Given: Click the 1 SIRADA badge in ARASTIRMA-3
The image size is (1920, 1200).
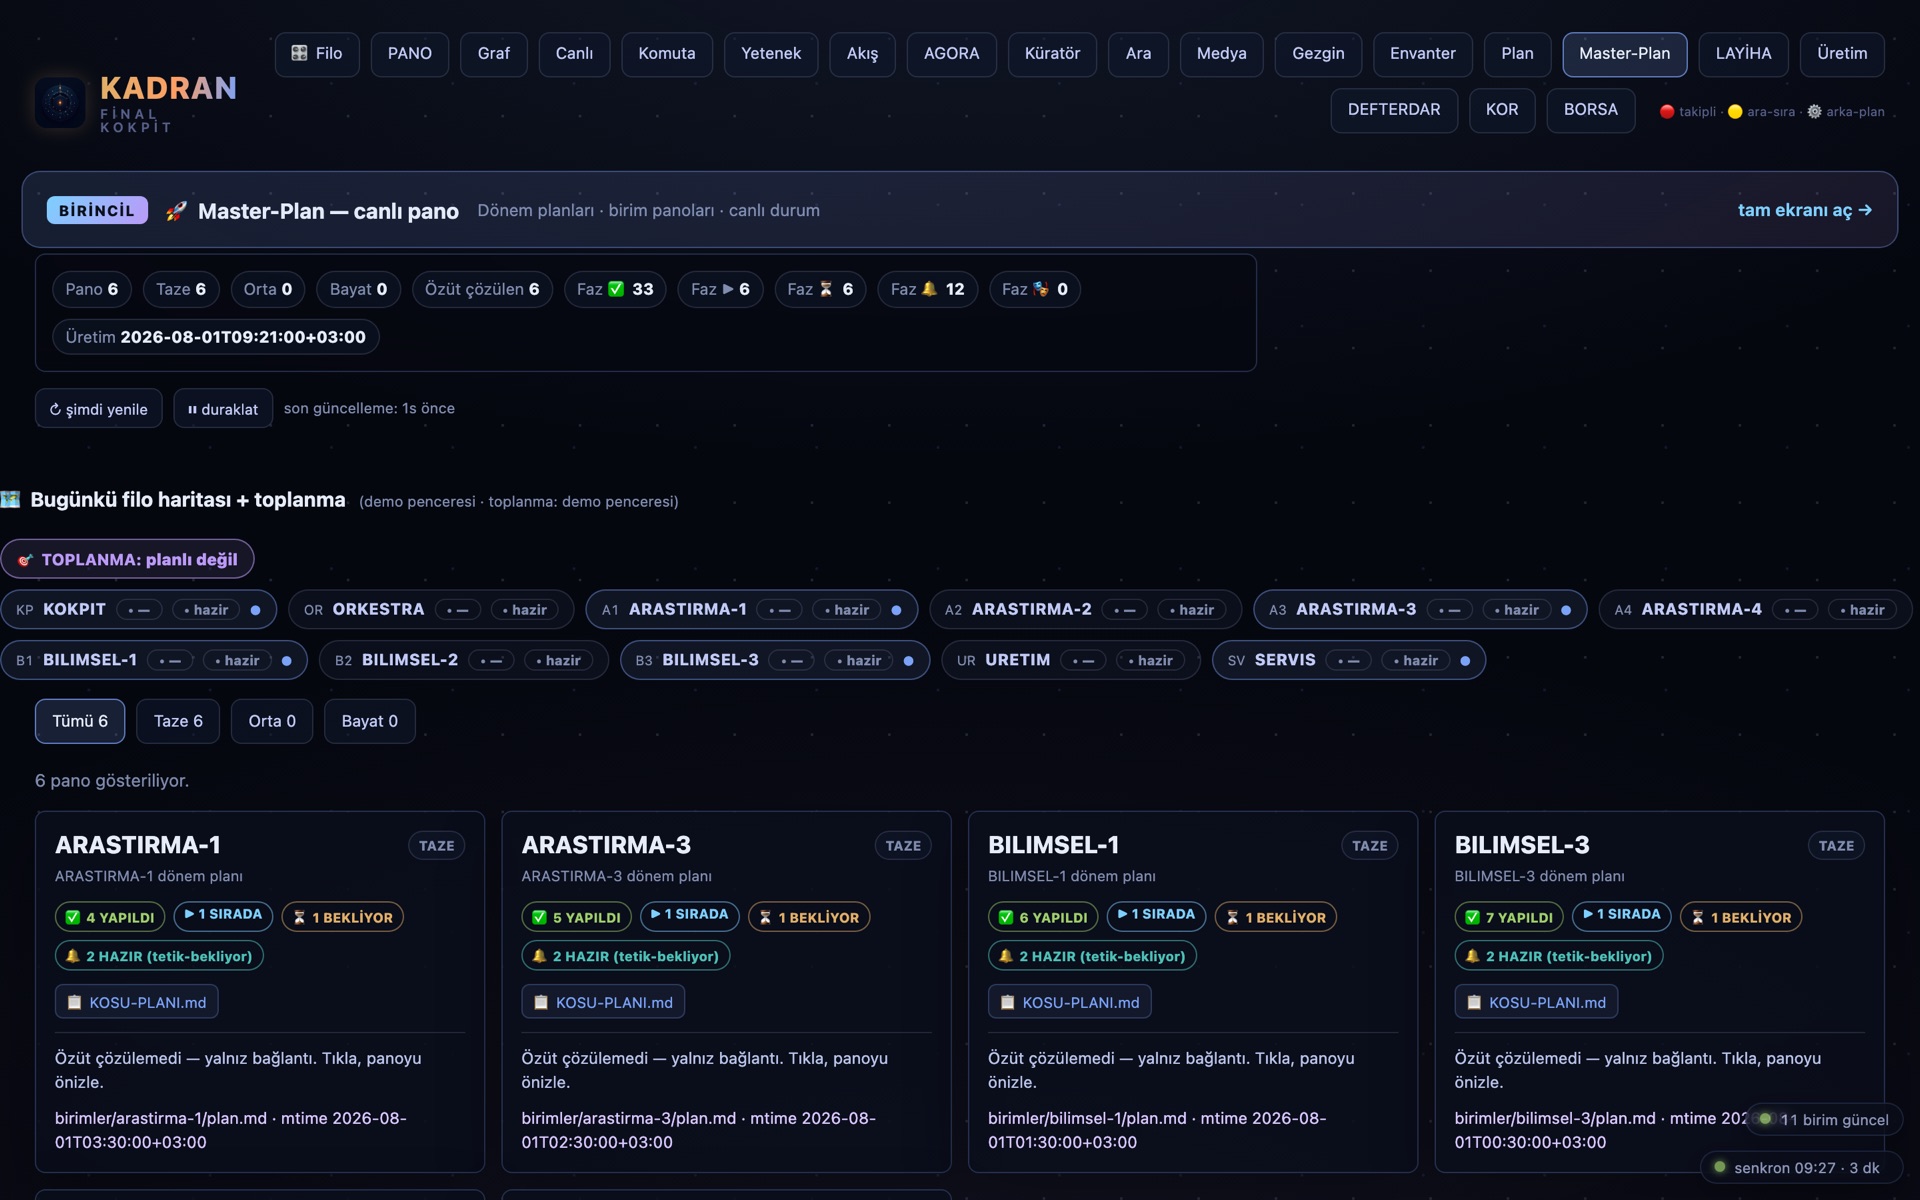Looking at the screenshot, I should pyautogui.click(x=690, y=916).
